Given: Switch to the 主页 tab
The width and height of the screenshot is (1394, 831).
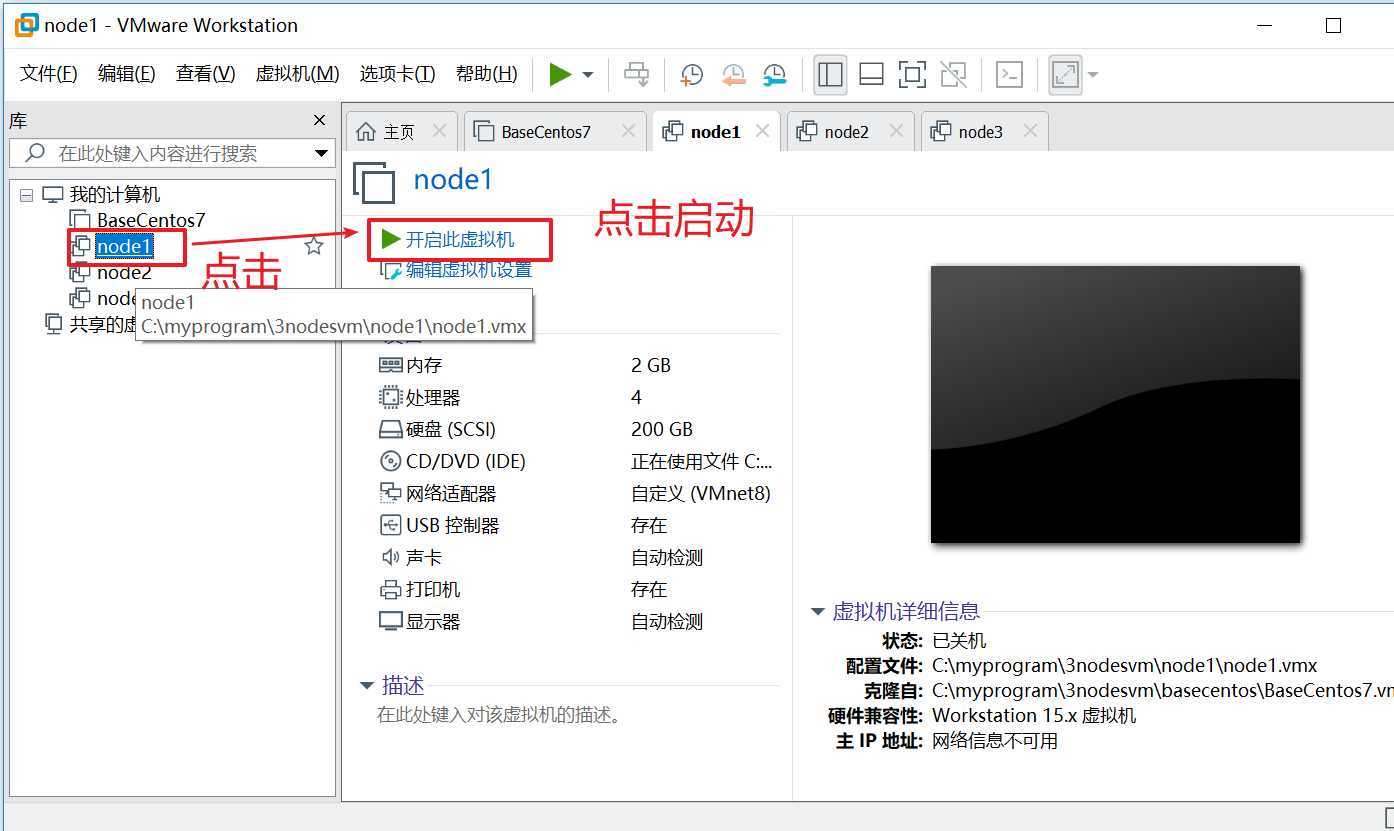Looking at the screenshot, I should coord(399,131).
